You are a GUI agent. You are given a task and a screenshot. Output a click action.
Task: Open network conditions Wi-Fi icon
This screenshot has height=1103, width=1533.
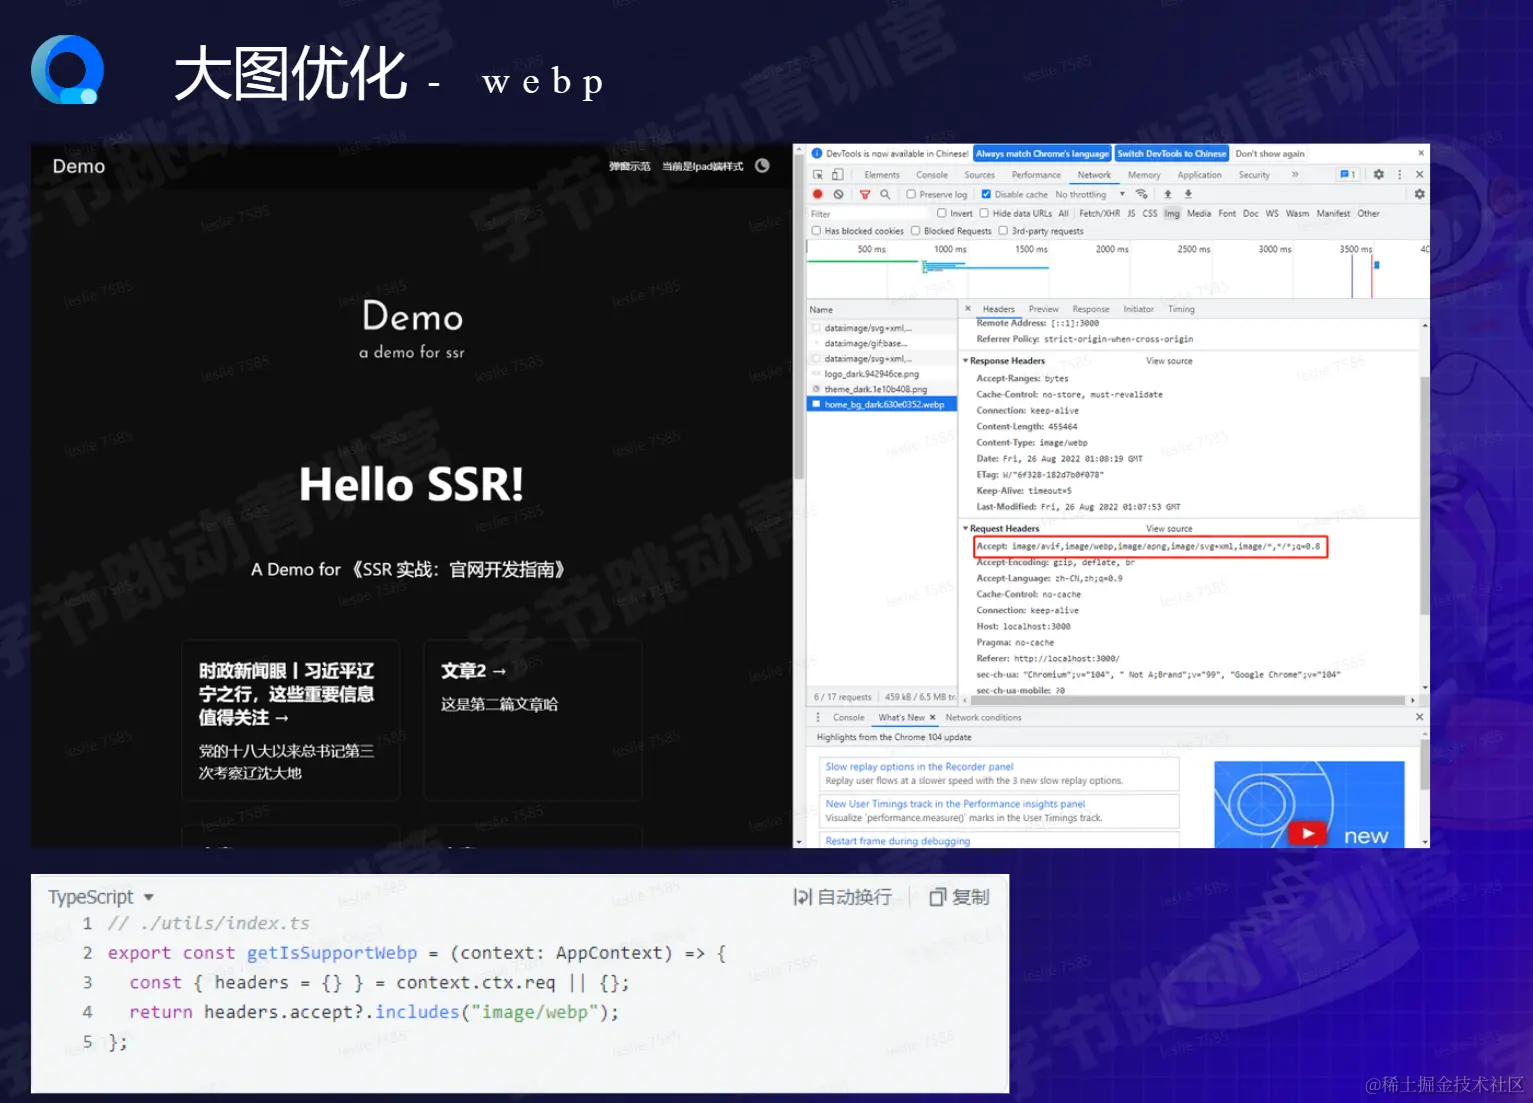click(1141, 194)
